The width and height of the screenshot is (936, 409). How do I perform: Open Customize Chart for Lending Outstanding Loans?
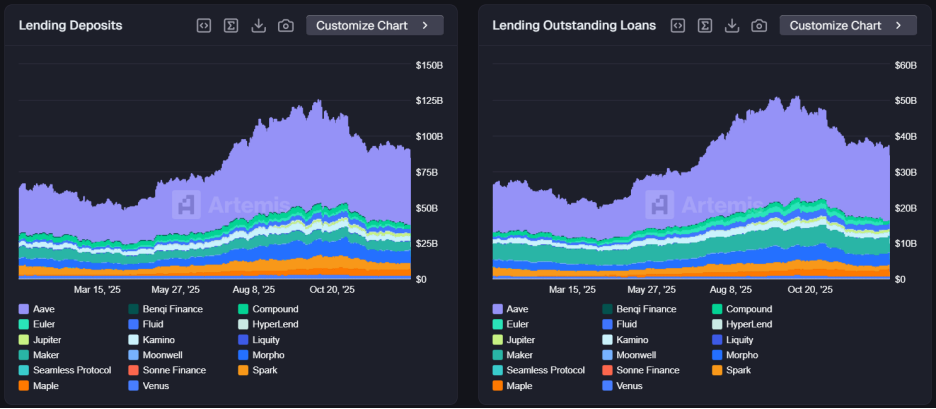[848, 25]
